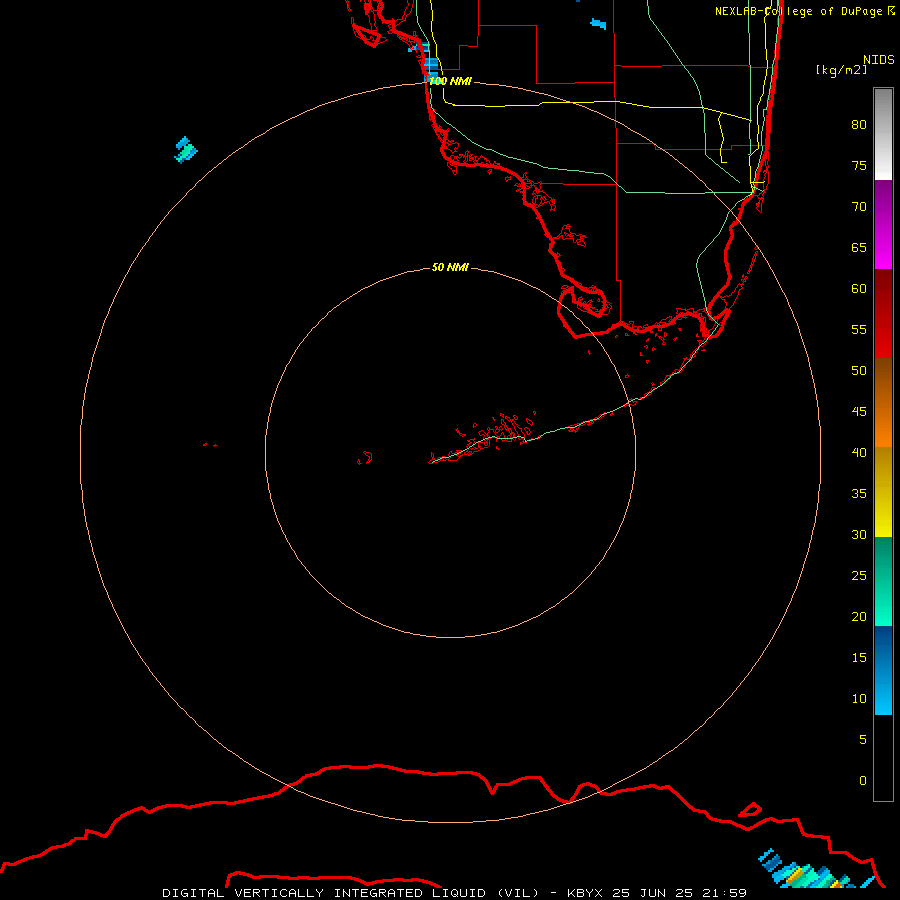
Task: Click the scale value 65
Action: (859, 248)
